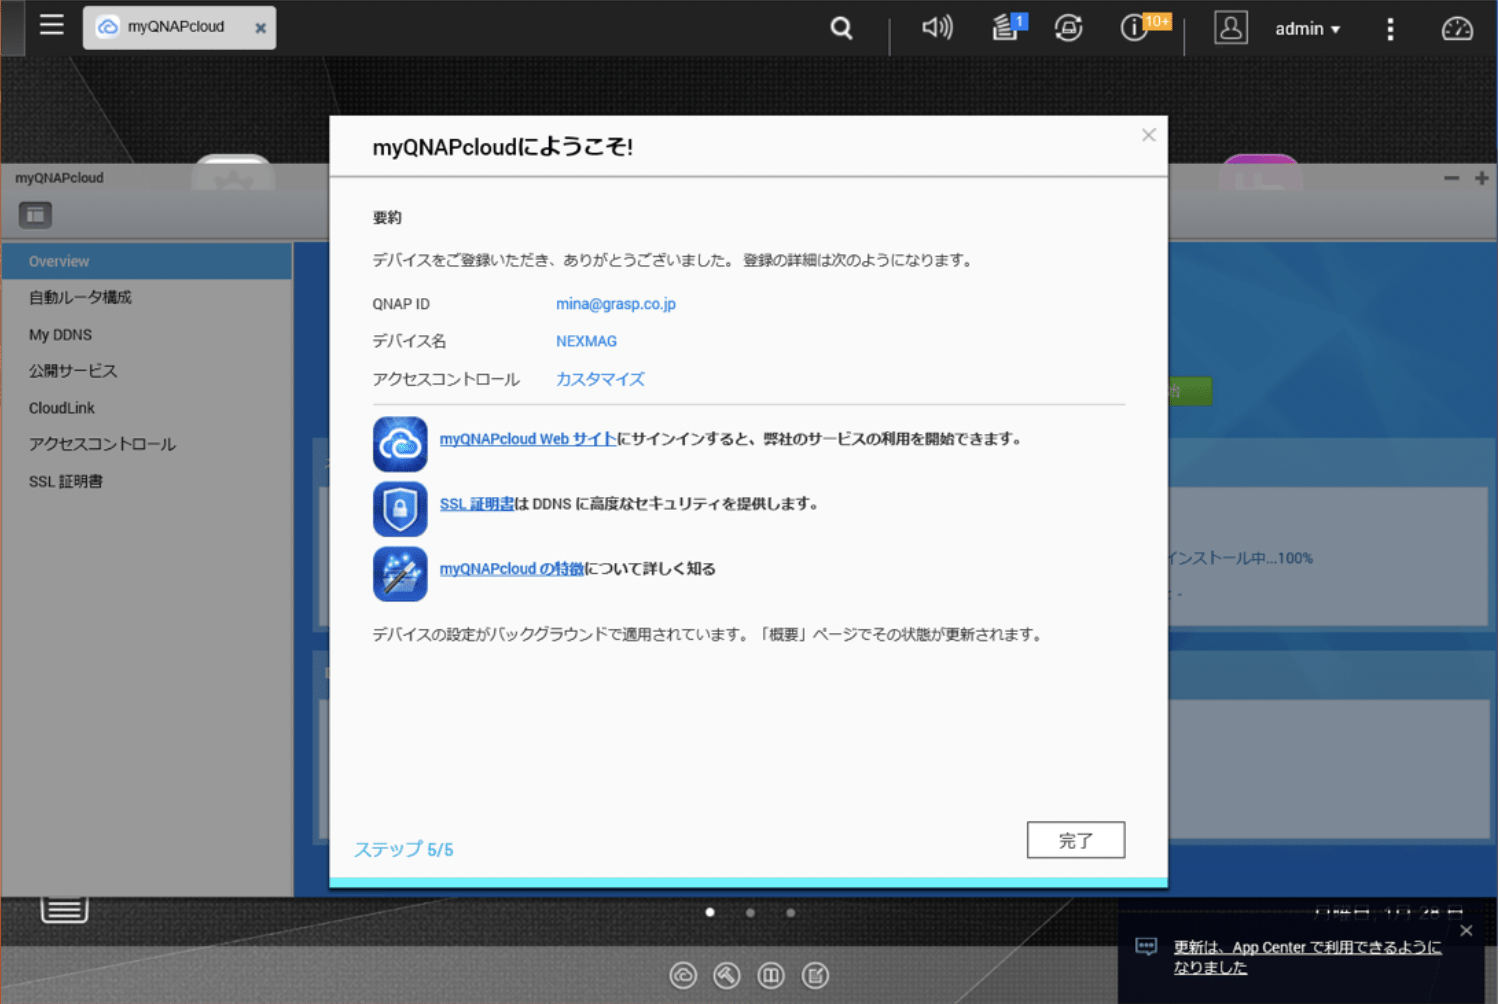This screenshot has height=1004, width=1500.
Task: Click the 完了 finish button
Action: point(1075,840)
